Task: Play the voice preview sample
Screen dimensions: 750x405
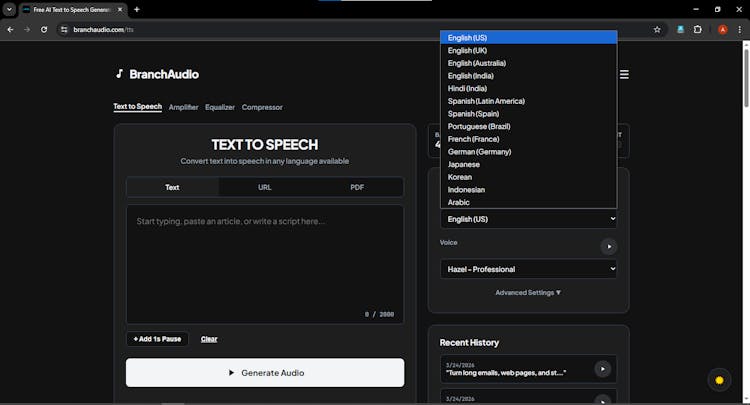Action: pyautogui.click(x=608, y=246)
